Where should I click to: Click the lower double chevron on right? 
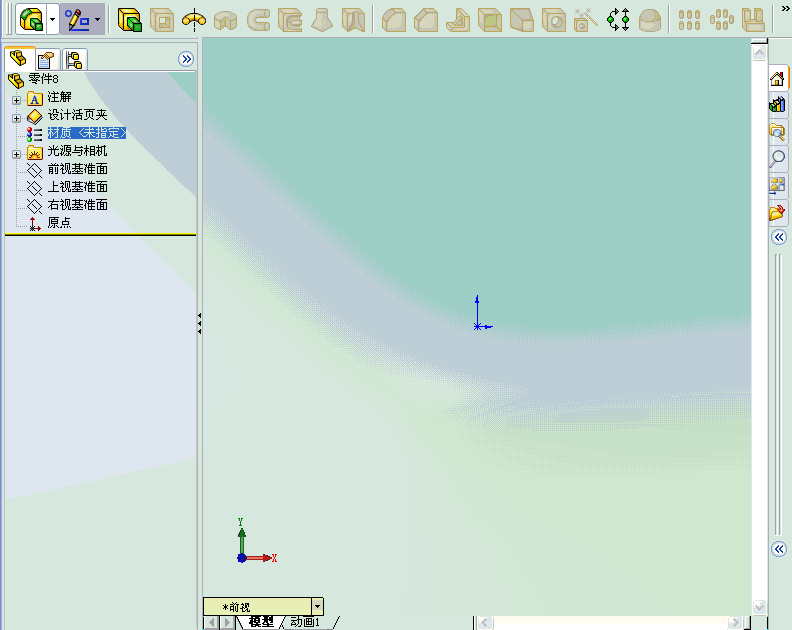point(779,549)
